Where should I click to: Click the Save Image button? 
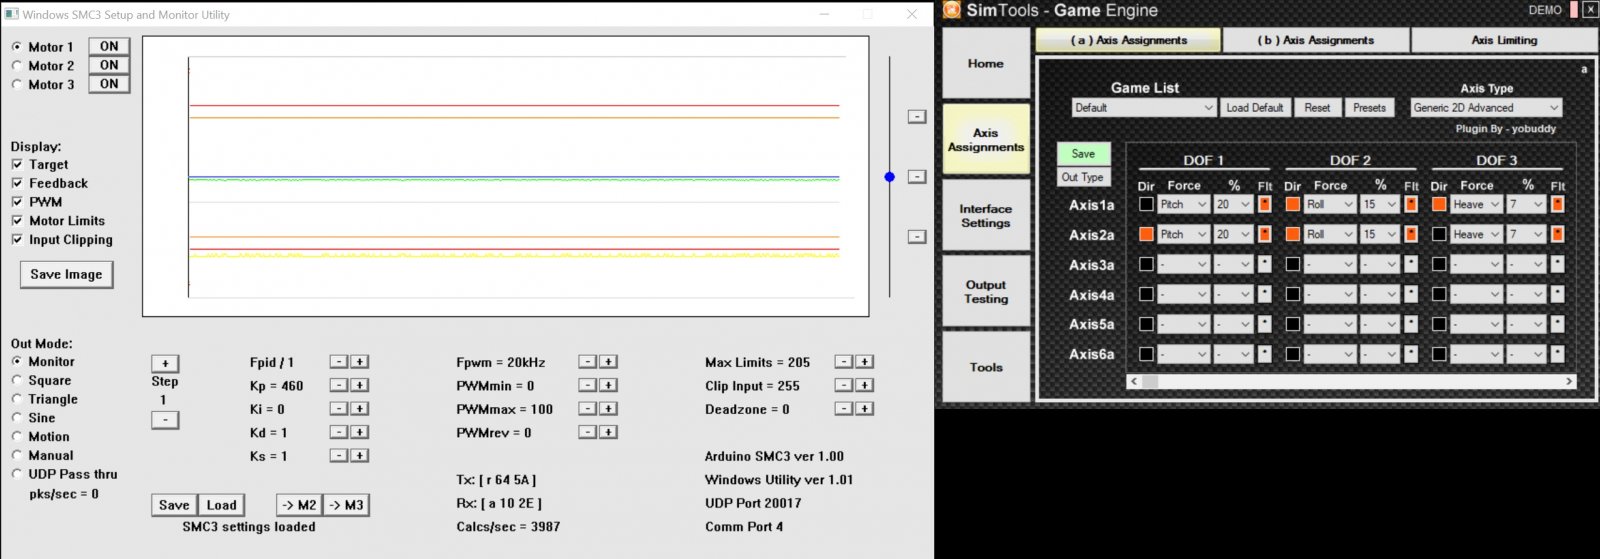coord(66,274)
